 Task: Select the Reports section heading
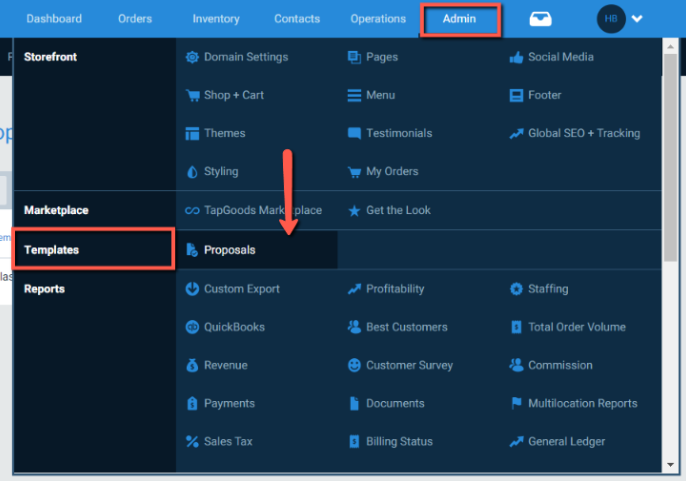44,289
